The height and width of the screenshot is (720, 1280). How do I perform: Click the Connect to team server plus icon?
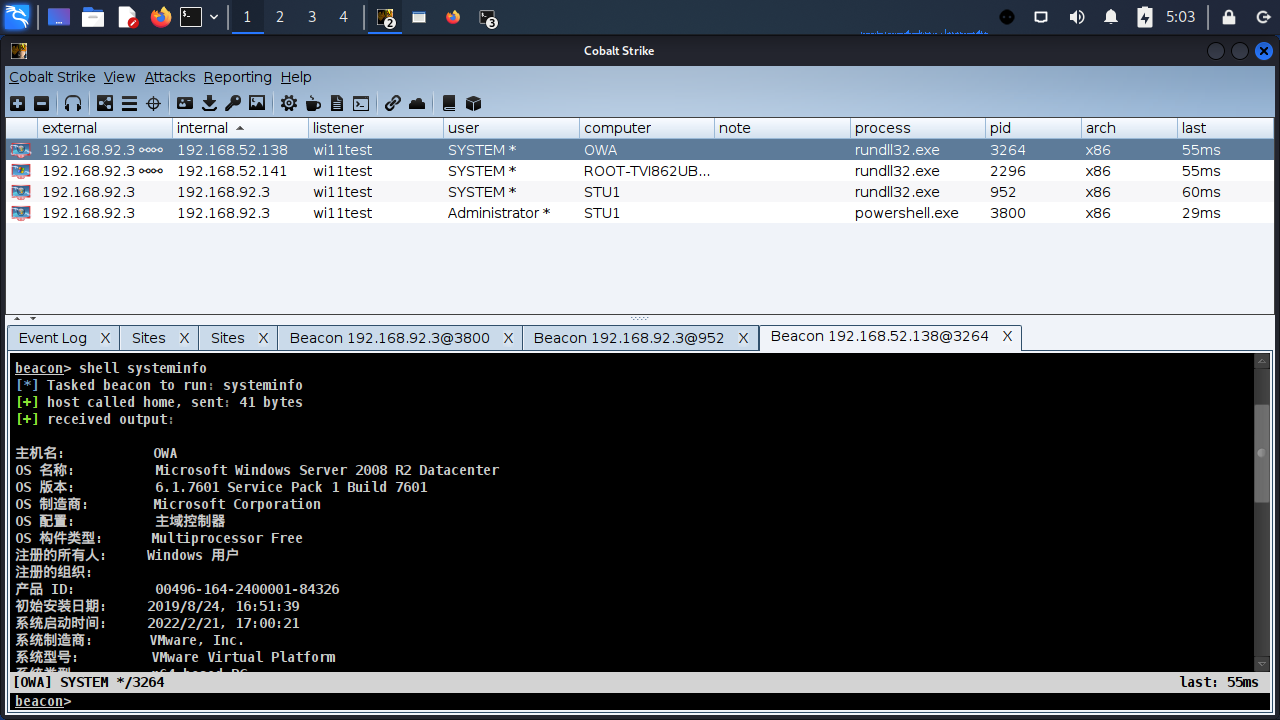[x=17, y=103]
